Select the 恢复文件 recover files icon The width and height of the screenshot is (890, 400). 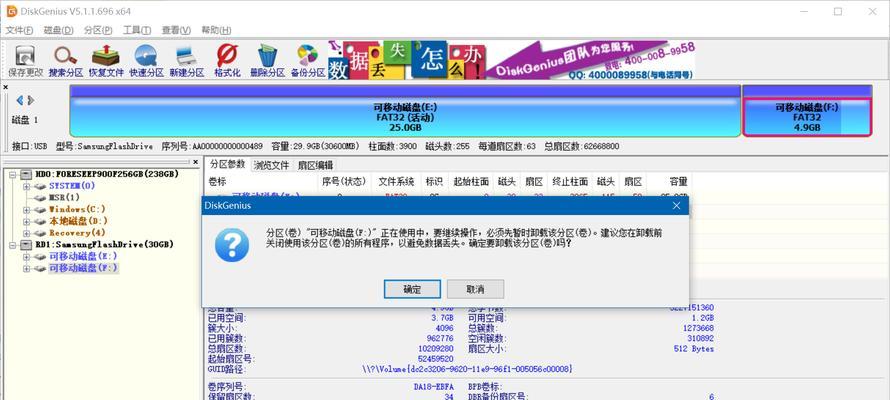pos(106,61)
